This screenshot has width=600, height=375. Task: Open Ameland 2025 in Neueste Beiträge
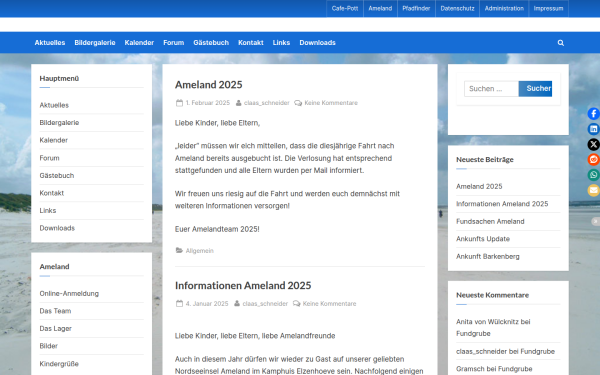tap(479, 186)
